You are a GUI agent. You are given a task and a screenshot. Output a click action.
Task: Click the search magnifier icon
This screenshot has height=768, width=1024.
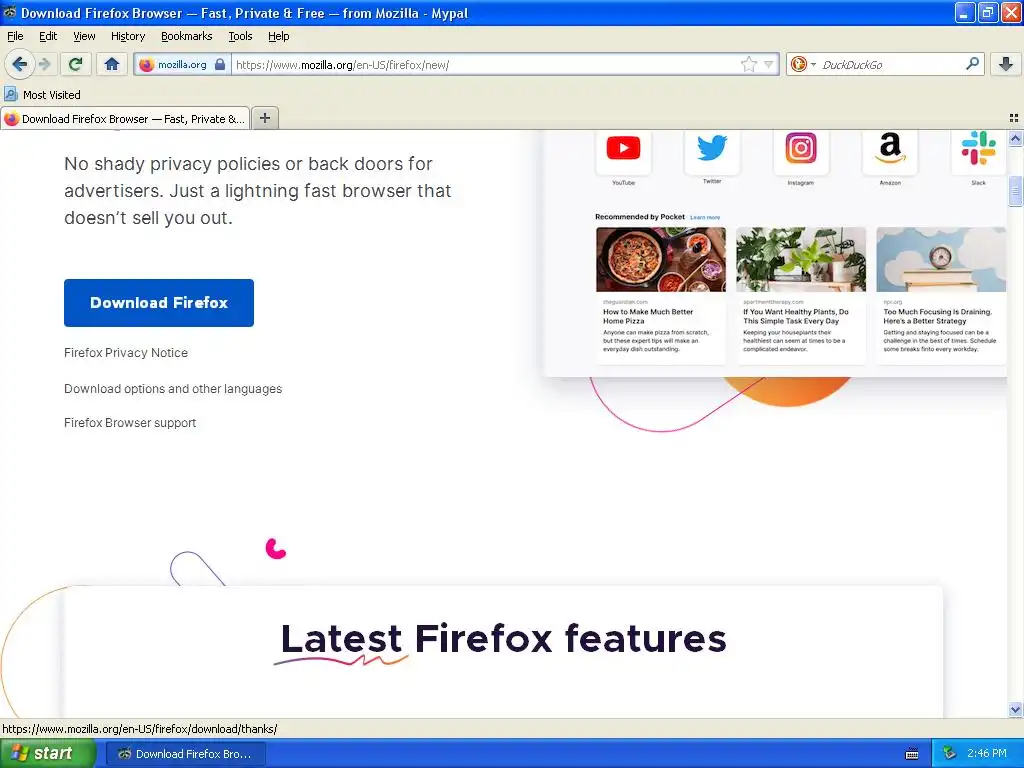click(972, 64)
